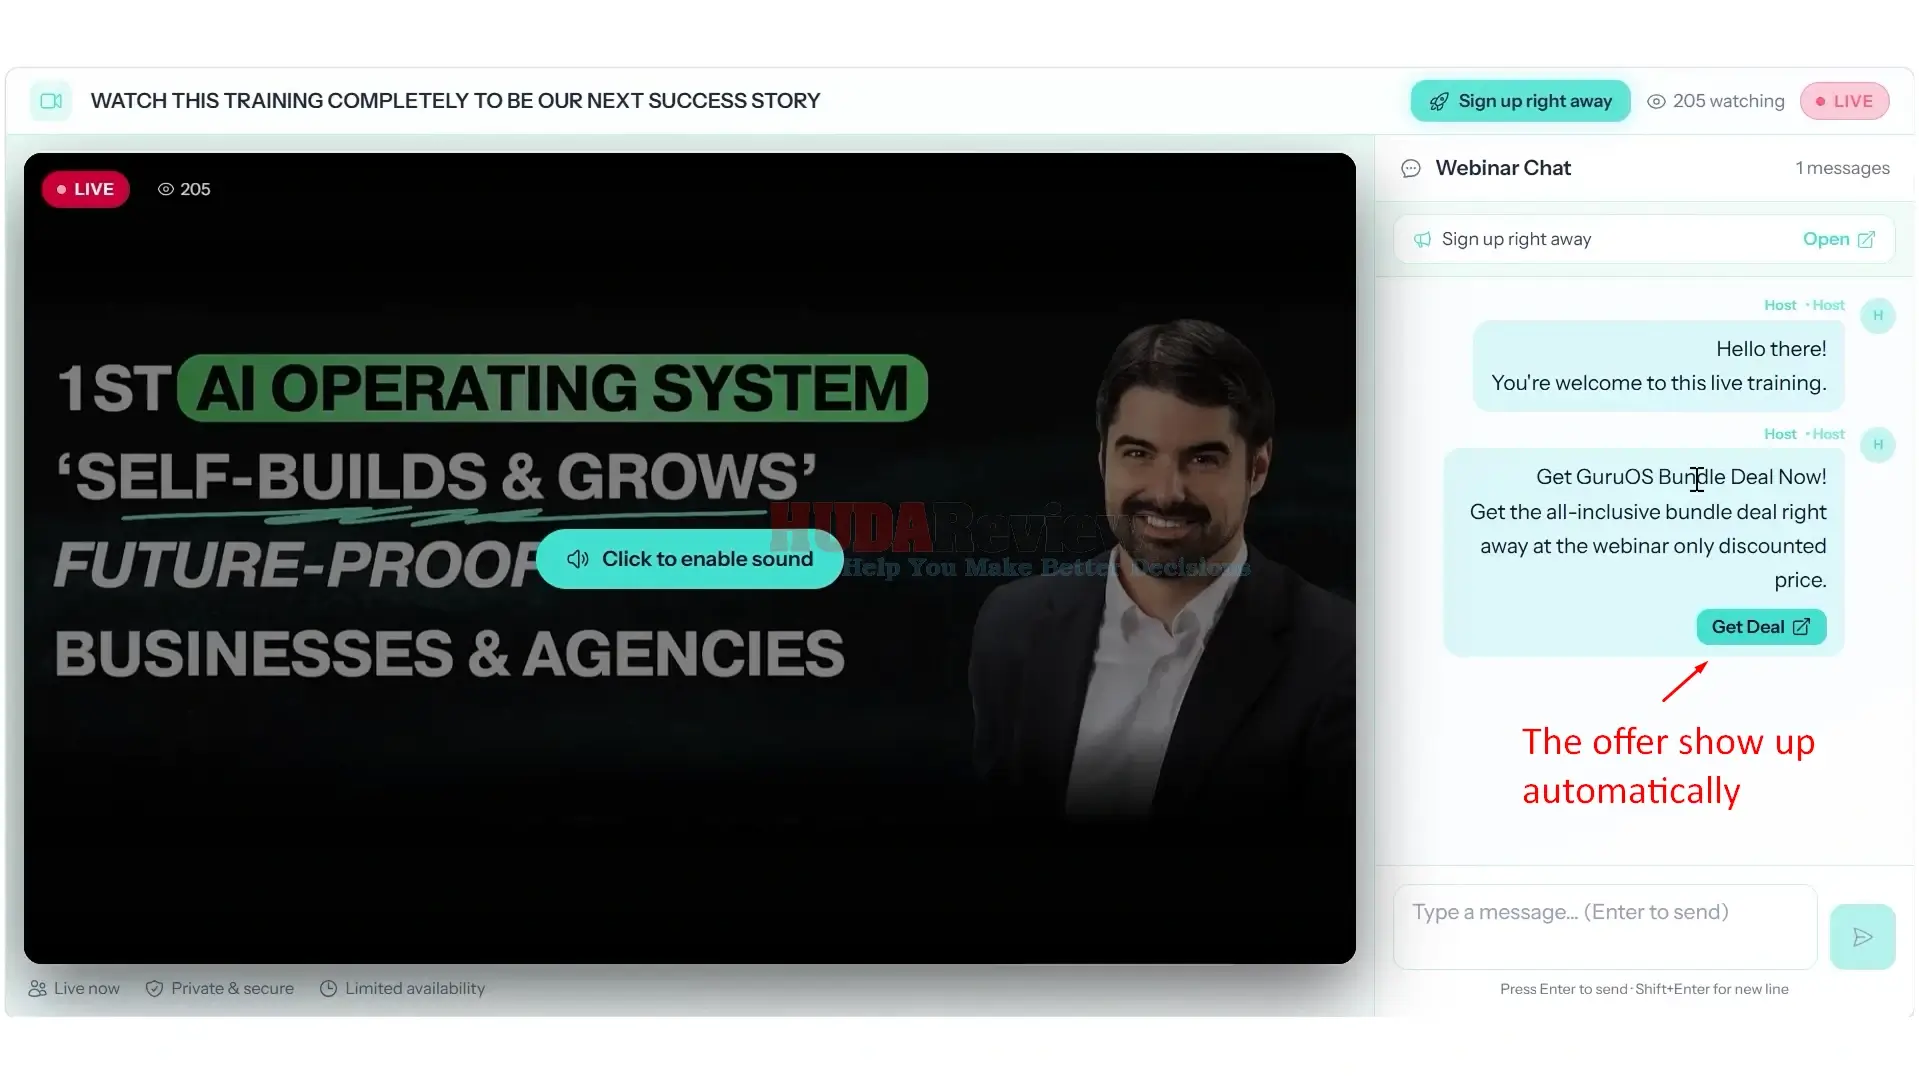Click the video camera icon in header
The height and width of the screenshot is (1079, 1919).
coord(51,101)
